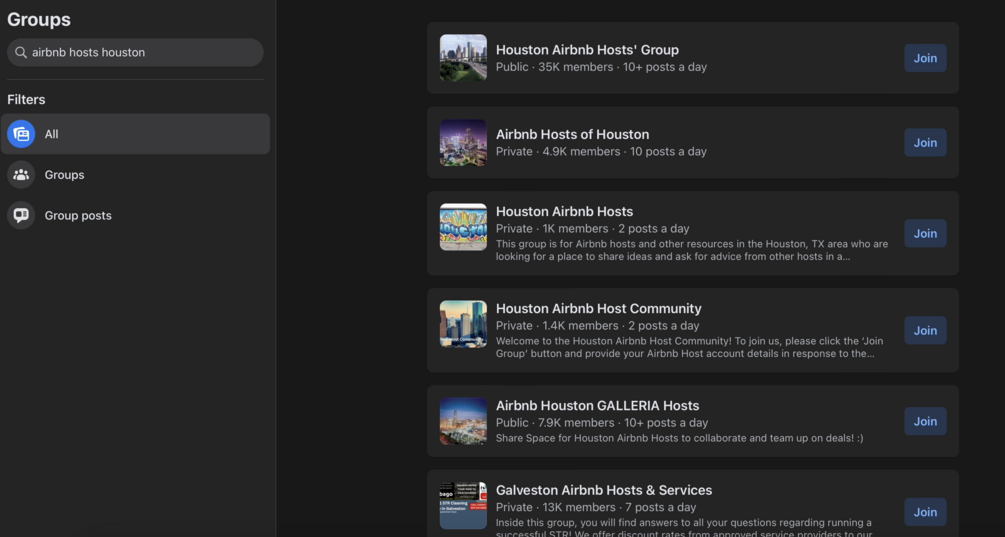
Task: Click the magnifier icon in the search box
Action: tap(21, 53)
